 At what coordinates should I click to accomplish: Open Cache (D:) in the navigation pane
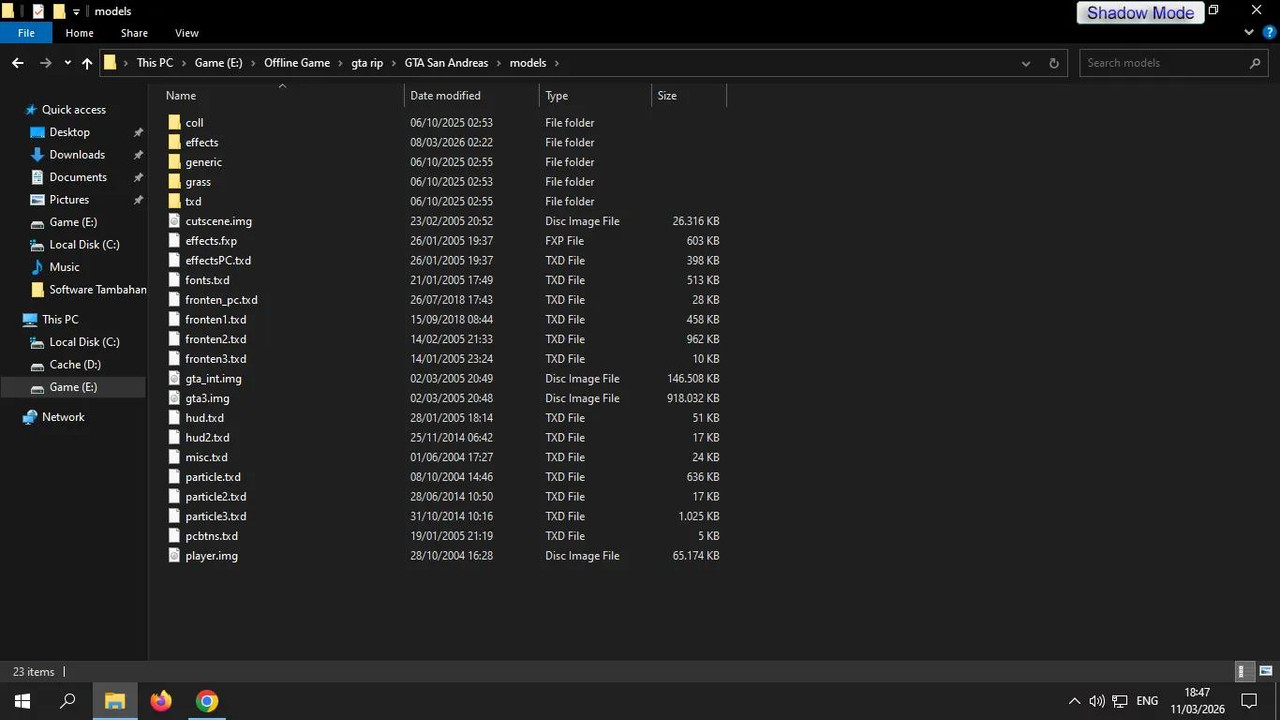point(75,365)
